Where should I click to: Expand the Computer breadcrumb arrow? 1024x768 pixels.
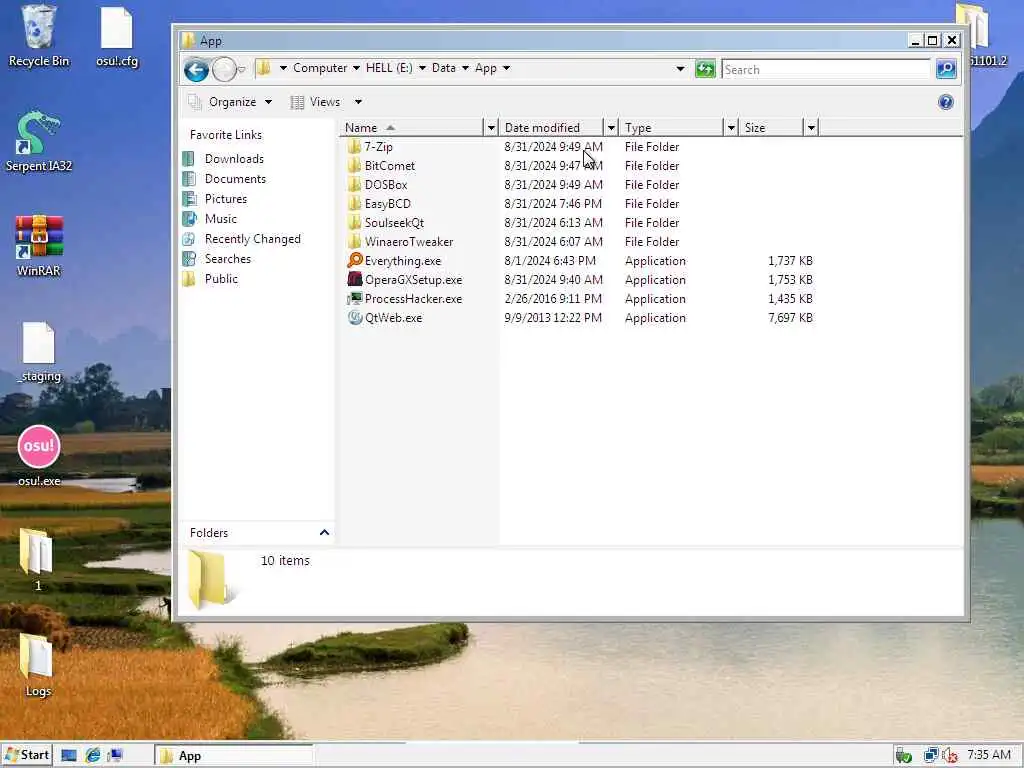click(356, 68)
